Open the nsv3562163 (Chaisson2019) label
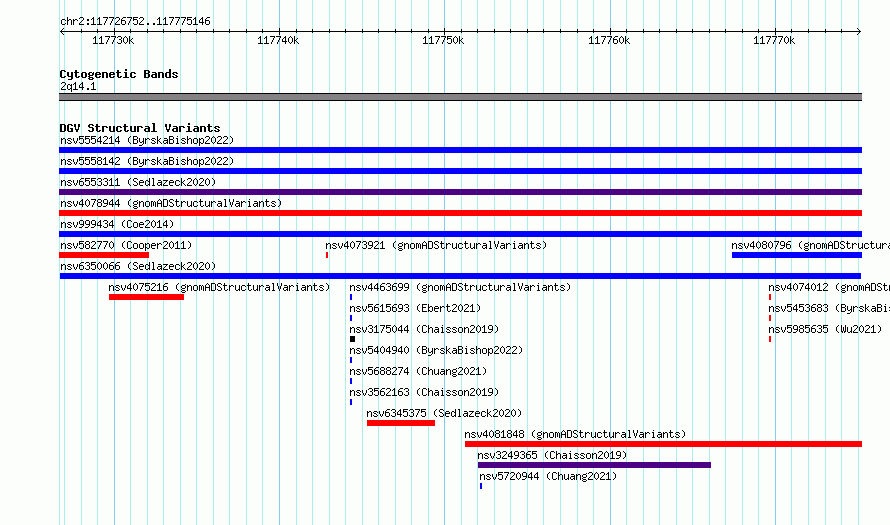890x525 pixels. point(424,392)
